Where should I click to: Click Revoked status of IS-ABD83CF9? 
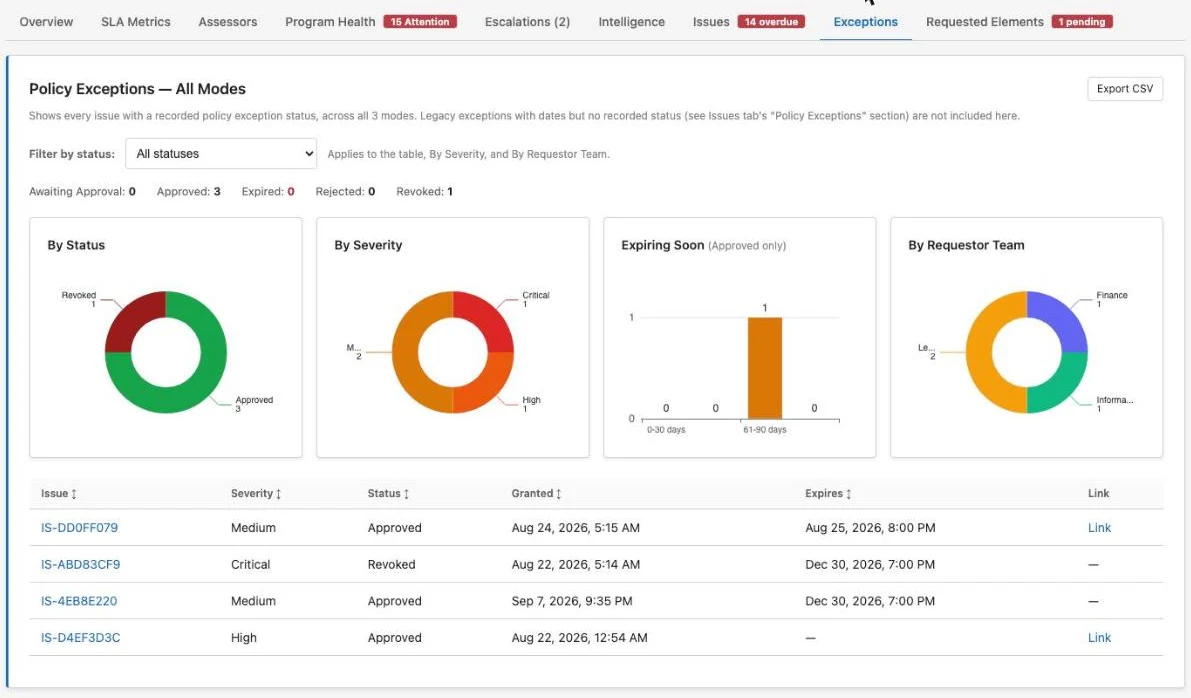[x=391, y=564]
